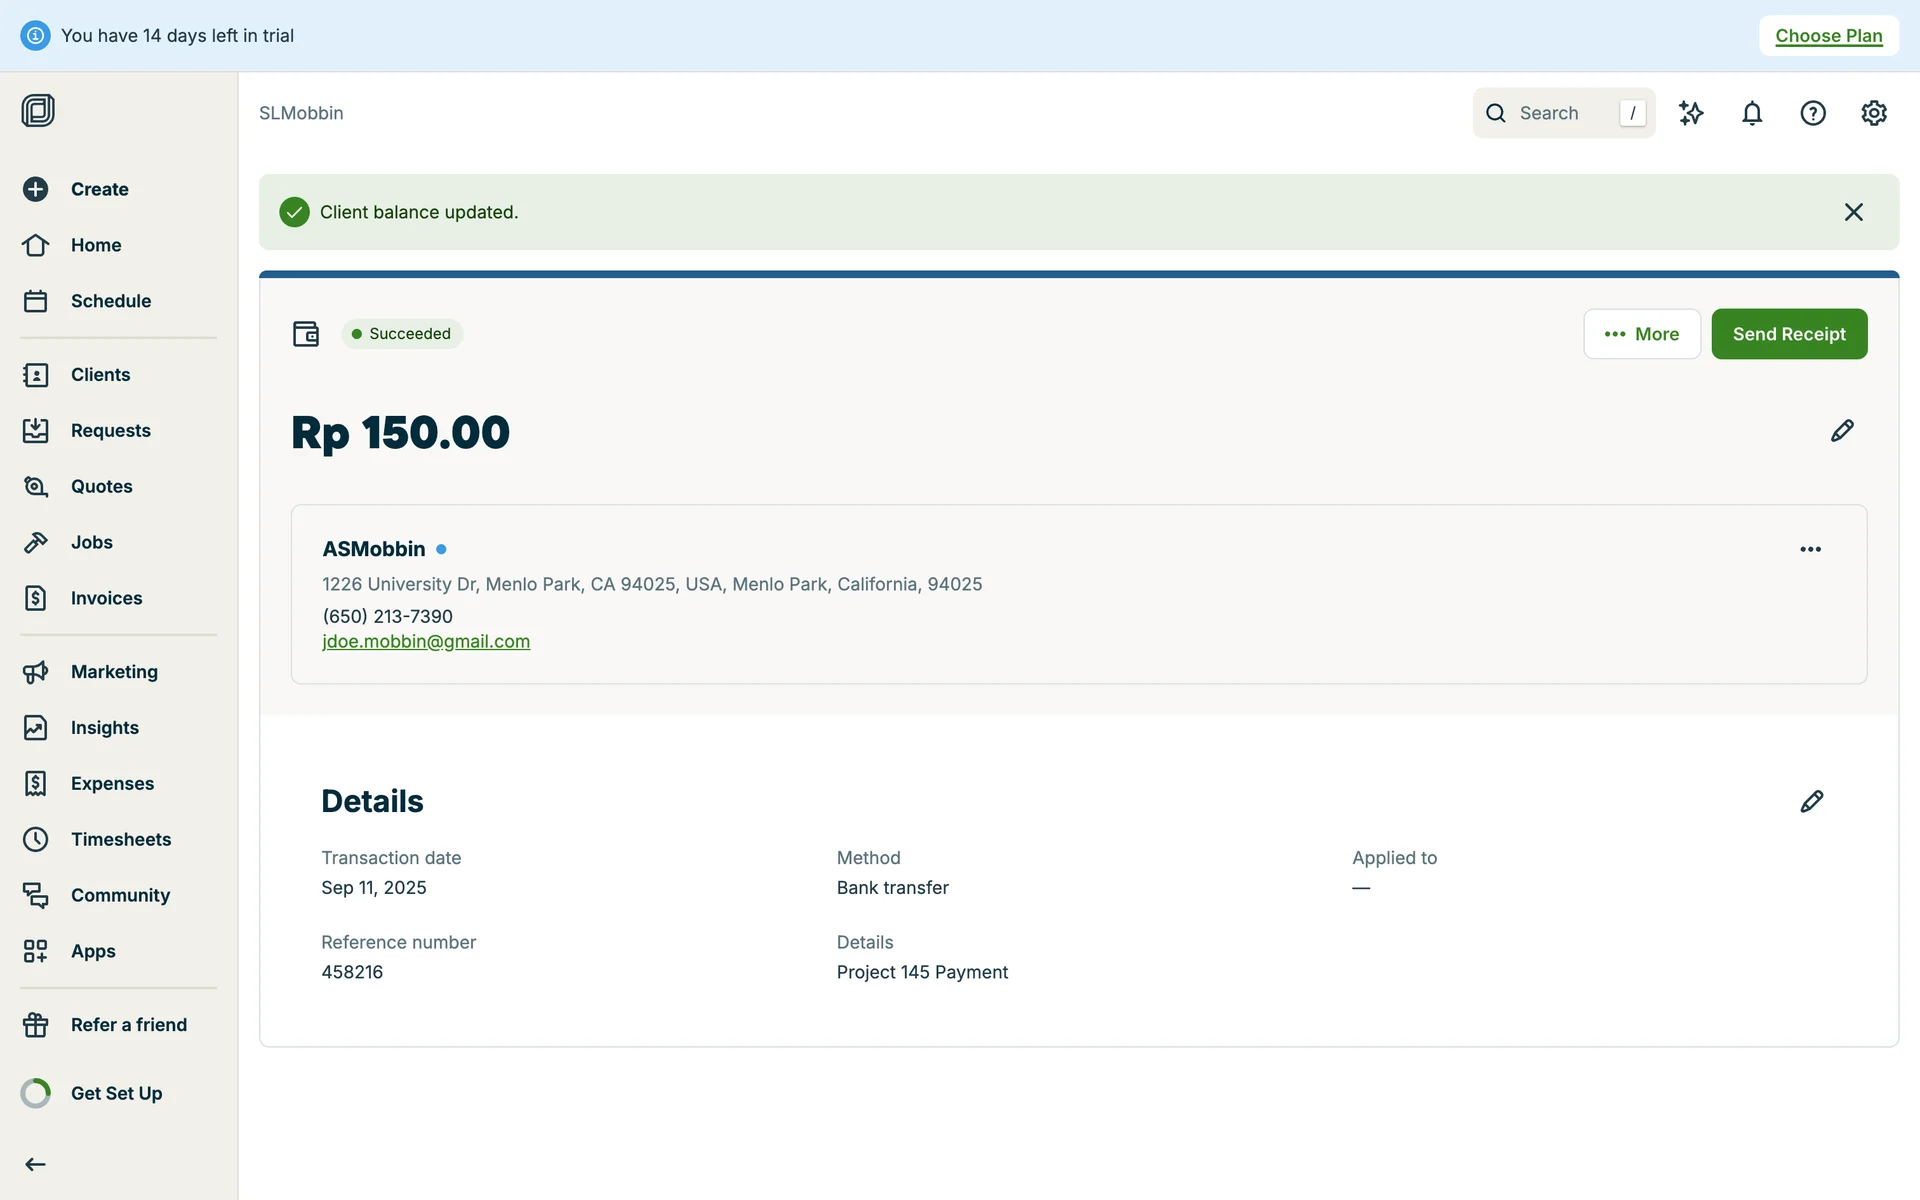
Task: Edit the Rp 150.00 amount pencil
Action: pyautogui.click(x=1842, y=431)
